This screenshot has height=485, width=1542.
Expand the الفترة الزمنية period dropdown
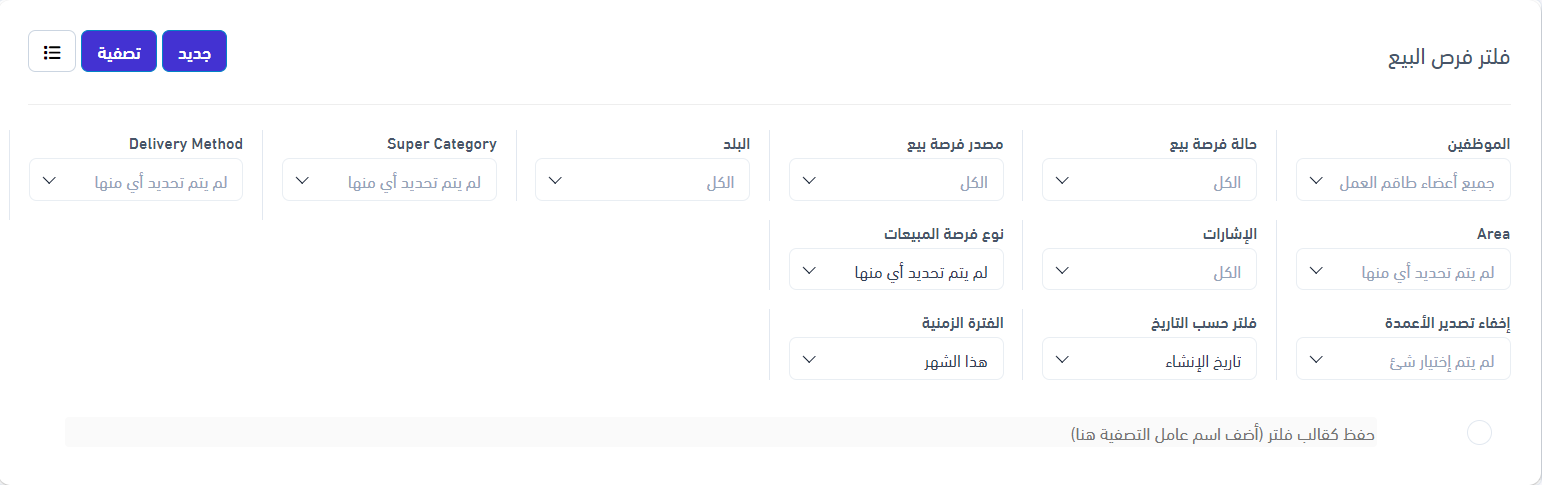895,359
